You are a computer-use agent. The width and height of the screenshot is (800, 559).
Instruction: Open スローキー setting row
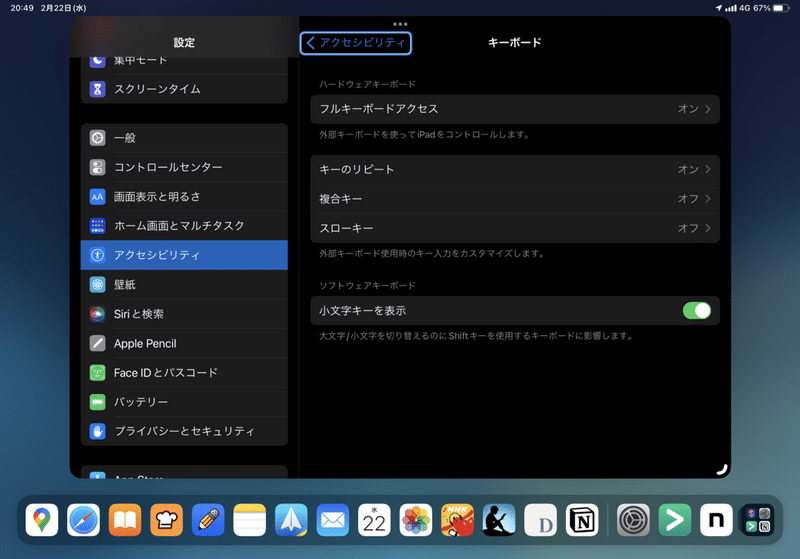[x=515, y=228]
